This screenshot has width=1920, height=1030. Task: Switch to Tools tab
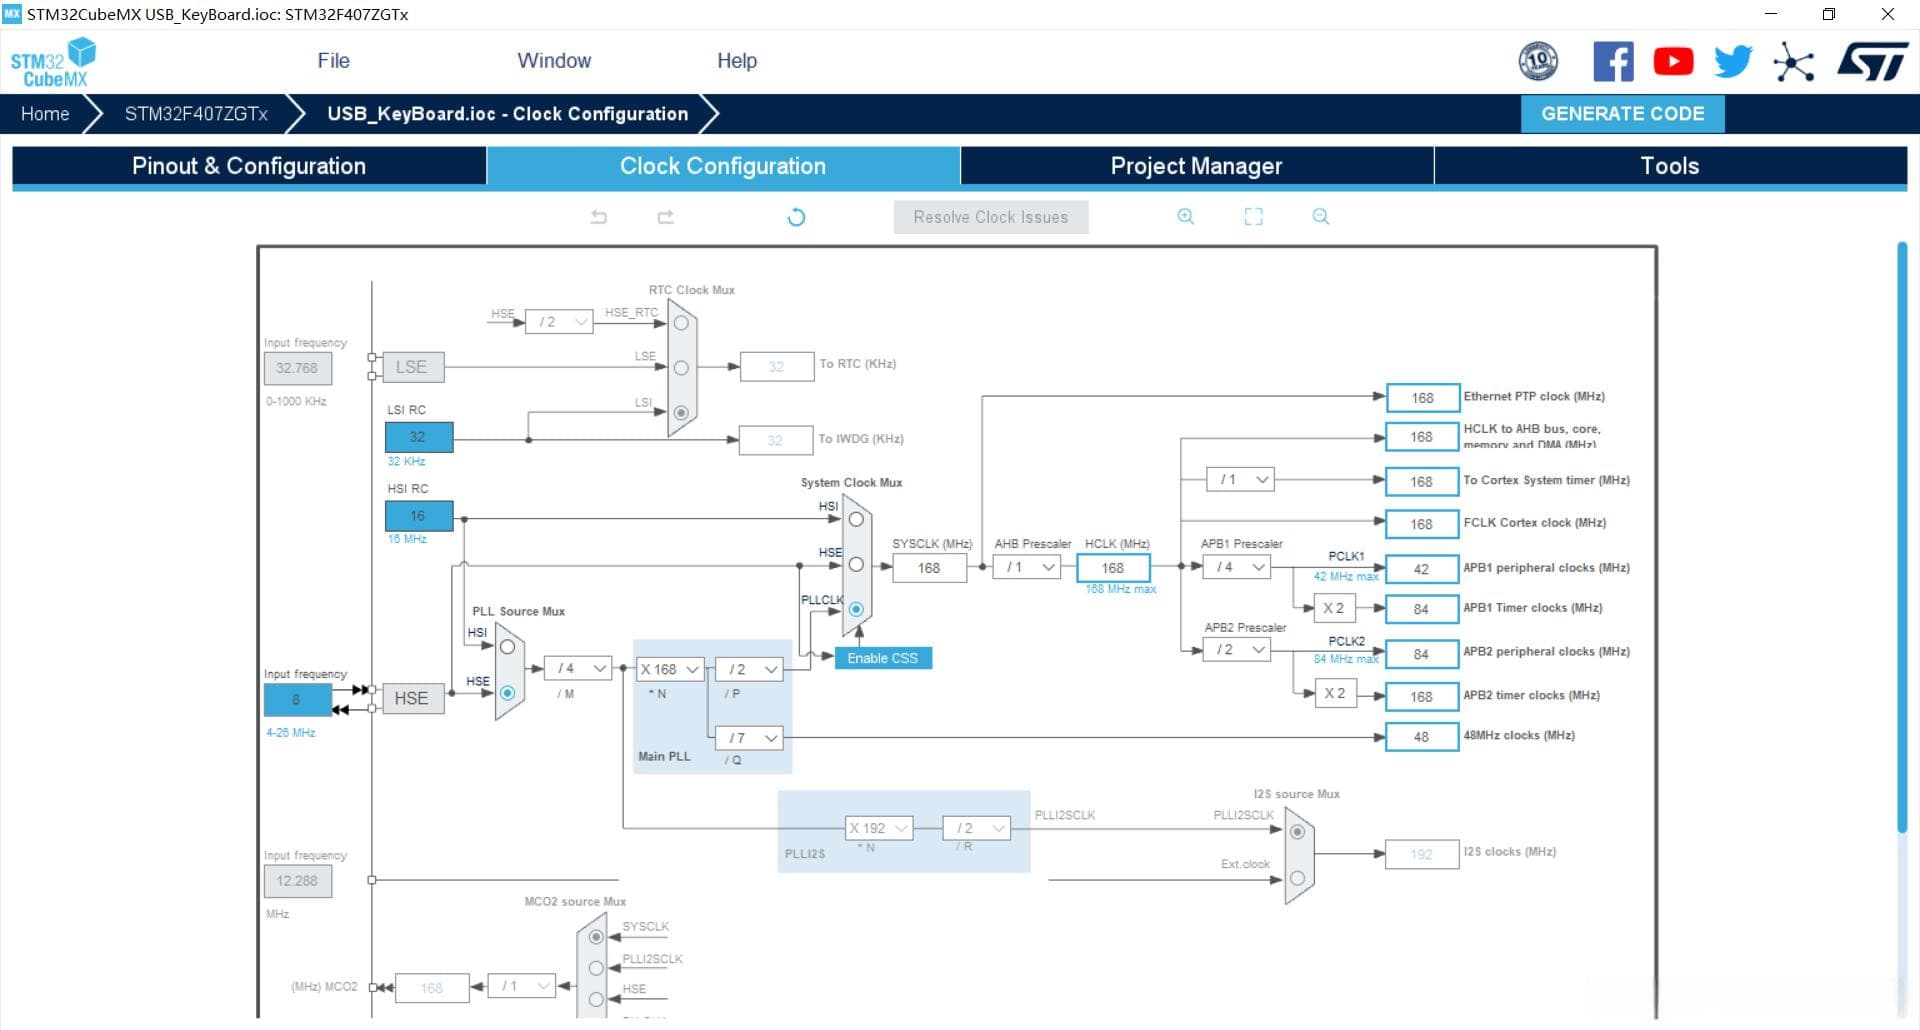tap(1670, 166)
